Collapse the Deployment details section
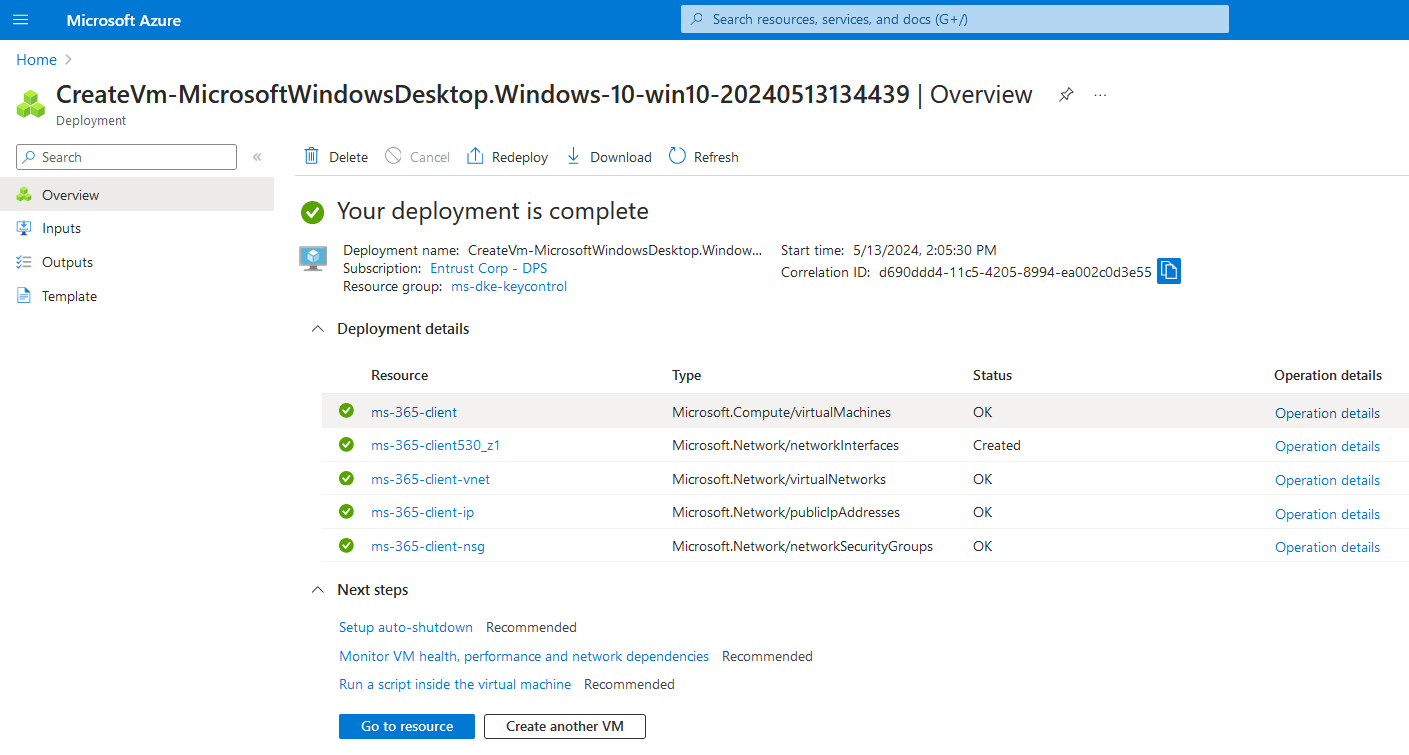This screenshot has height=755, width=1409. click(x=318, y=329)
